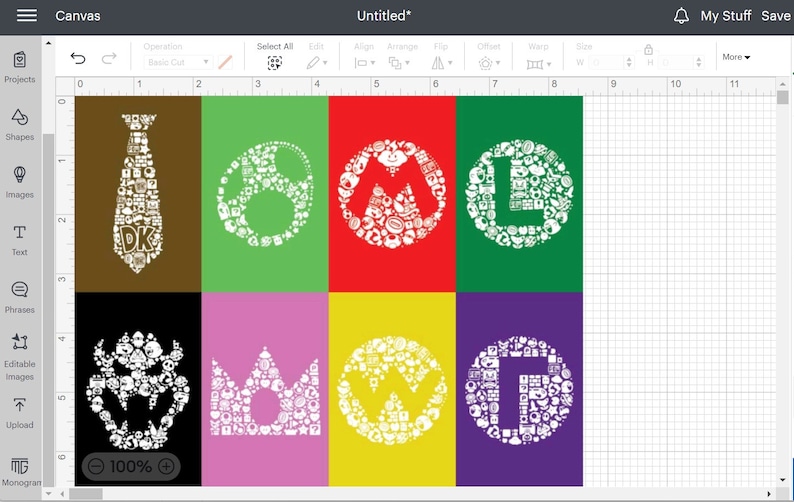Open the Images library
The width and height of the screenshot is (794, 502).
pos(20,182)
